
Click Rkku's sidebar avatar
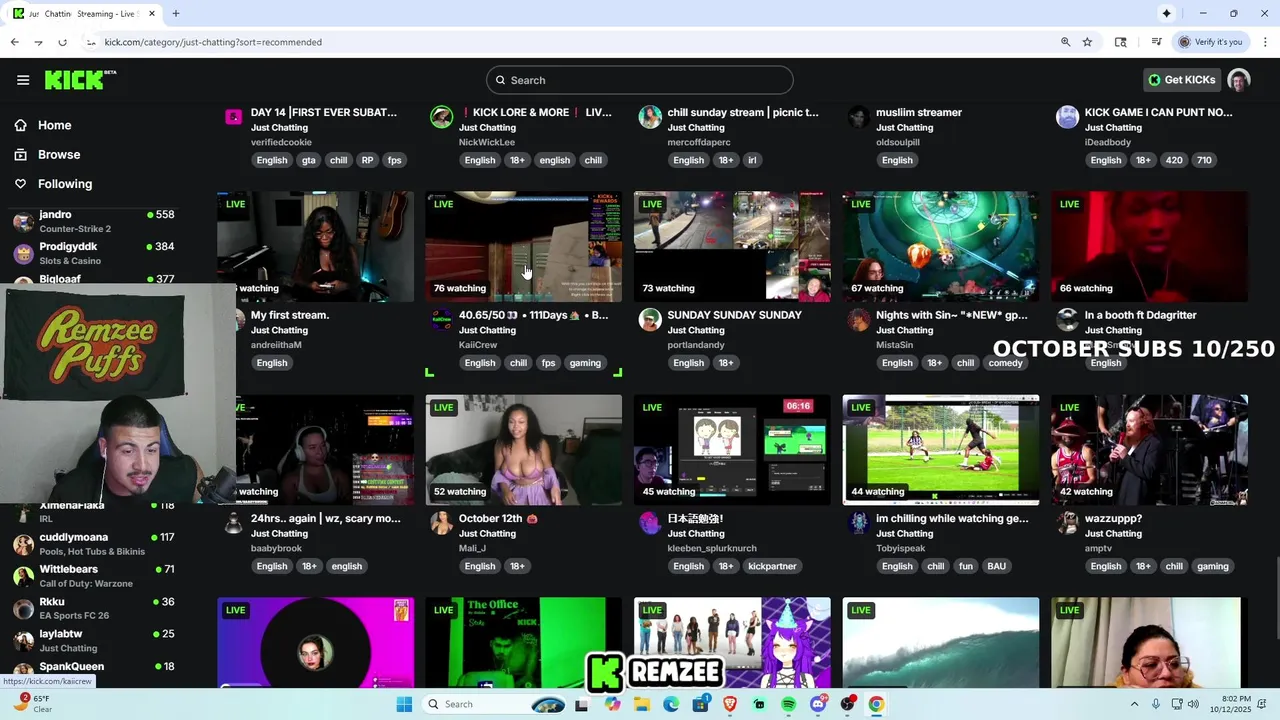click(23, 608)
